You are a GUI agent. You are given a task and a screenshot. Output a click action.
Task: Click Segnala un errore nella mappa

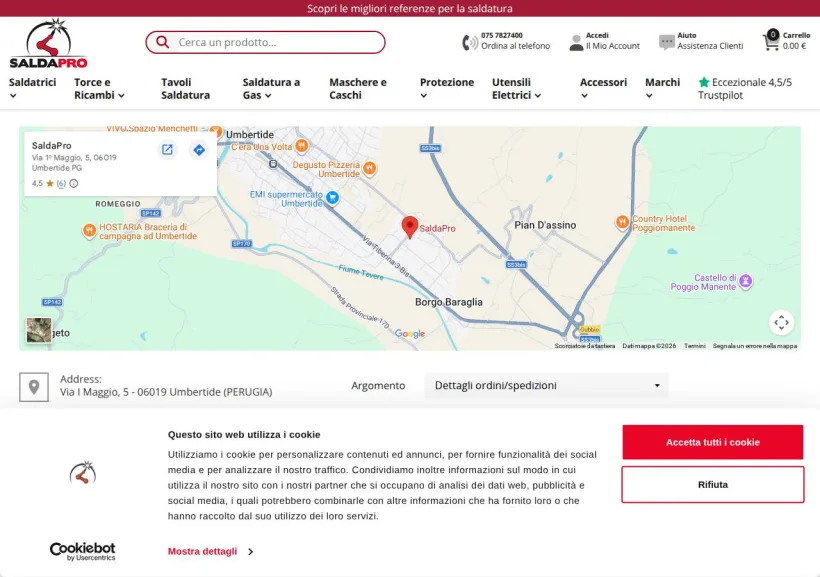point(755,346)
